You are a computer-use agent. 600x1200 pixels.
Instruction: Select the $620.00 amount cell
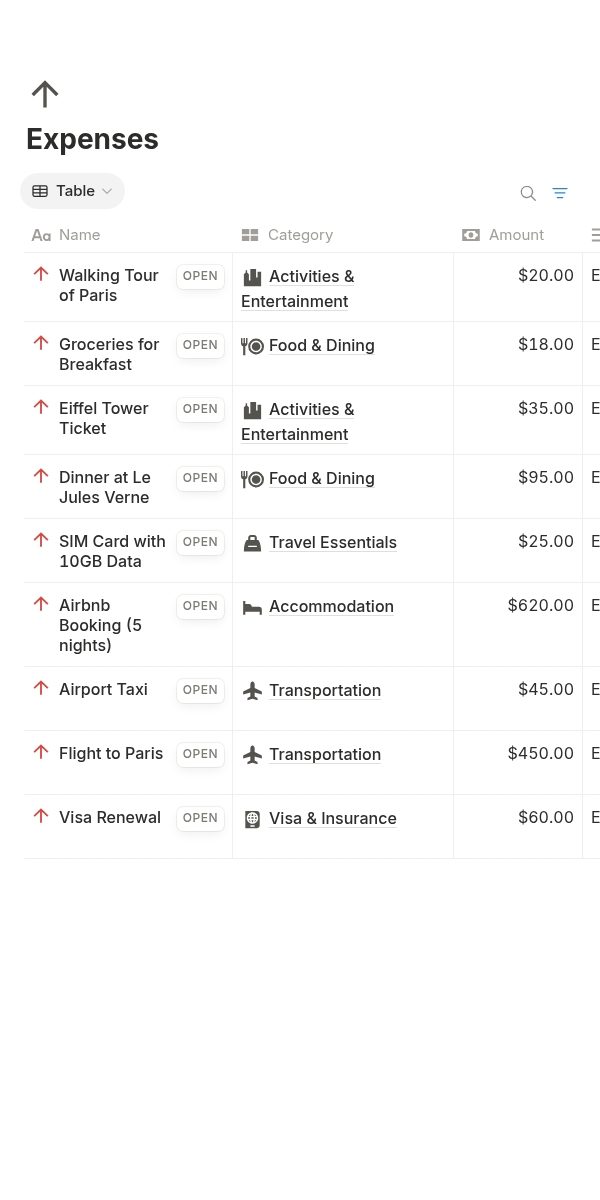(x=518, y=624)
